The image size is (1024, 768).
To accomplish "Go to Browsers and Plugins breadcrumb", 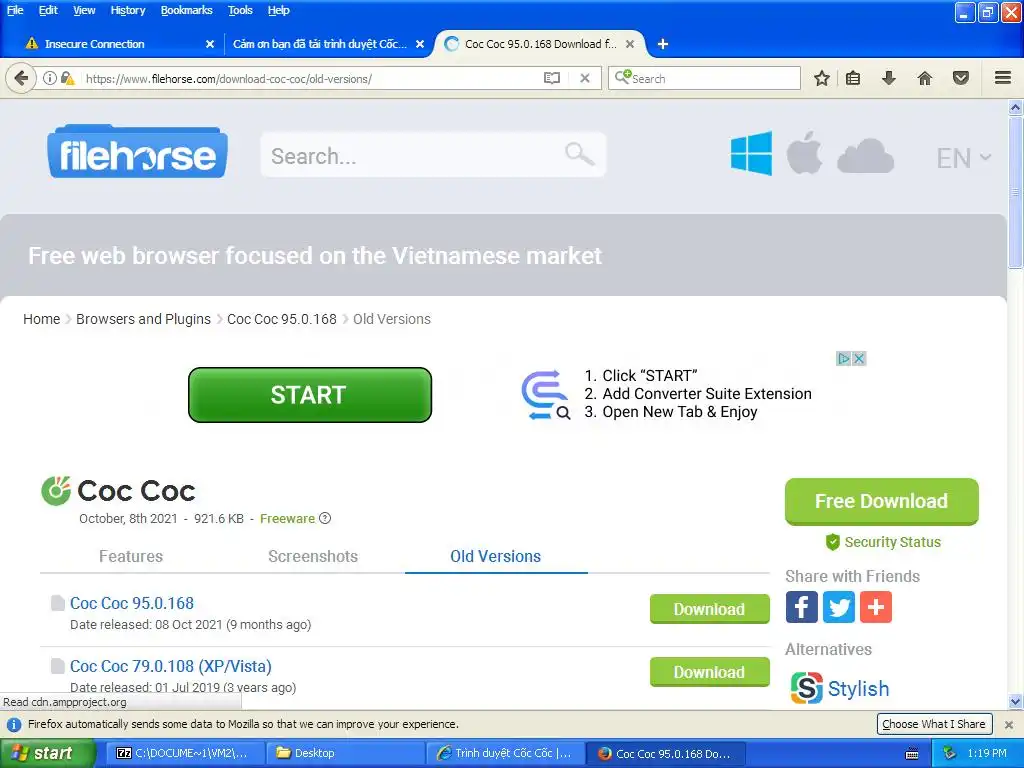I will click(143, 319).
